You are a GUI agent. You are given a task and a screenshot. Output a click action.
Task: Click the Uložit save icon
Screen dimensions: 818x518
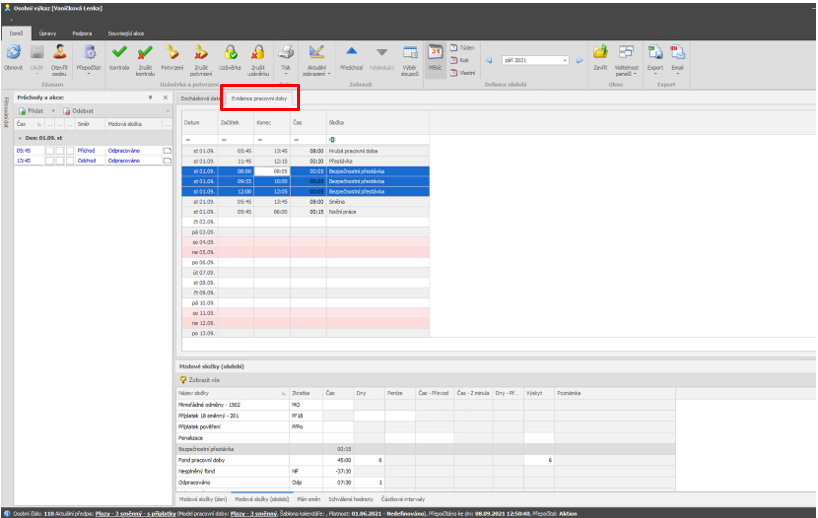point(37,52)
